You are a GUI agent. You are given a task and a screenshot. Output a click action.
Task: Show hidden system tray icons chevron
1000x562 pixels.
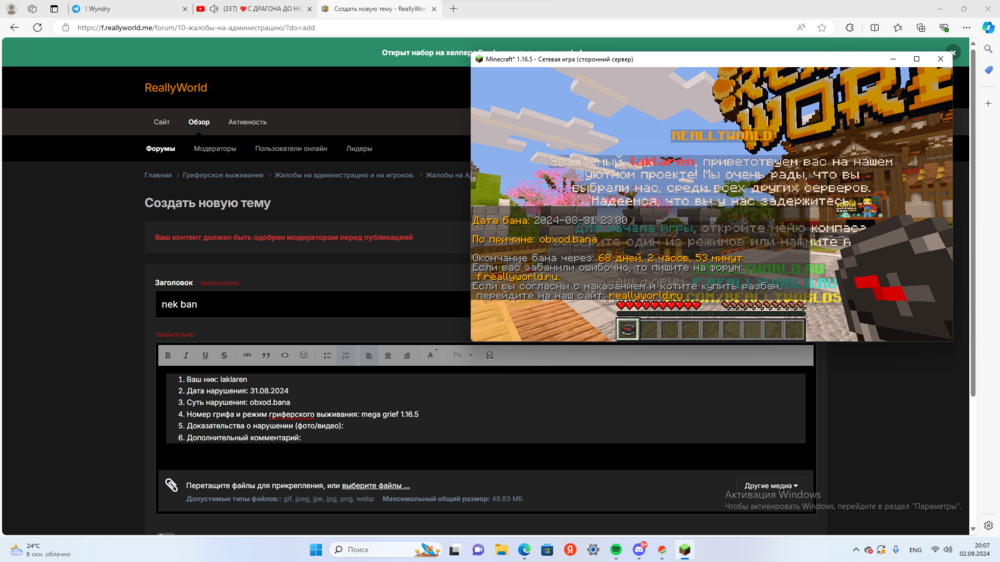click(856, 550)
